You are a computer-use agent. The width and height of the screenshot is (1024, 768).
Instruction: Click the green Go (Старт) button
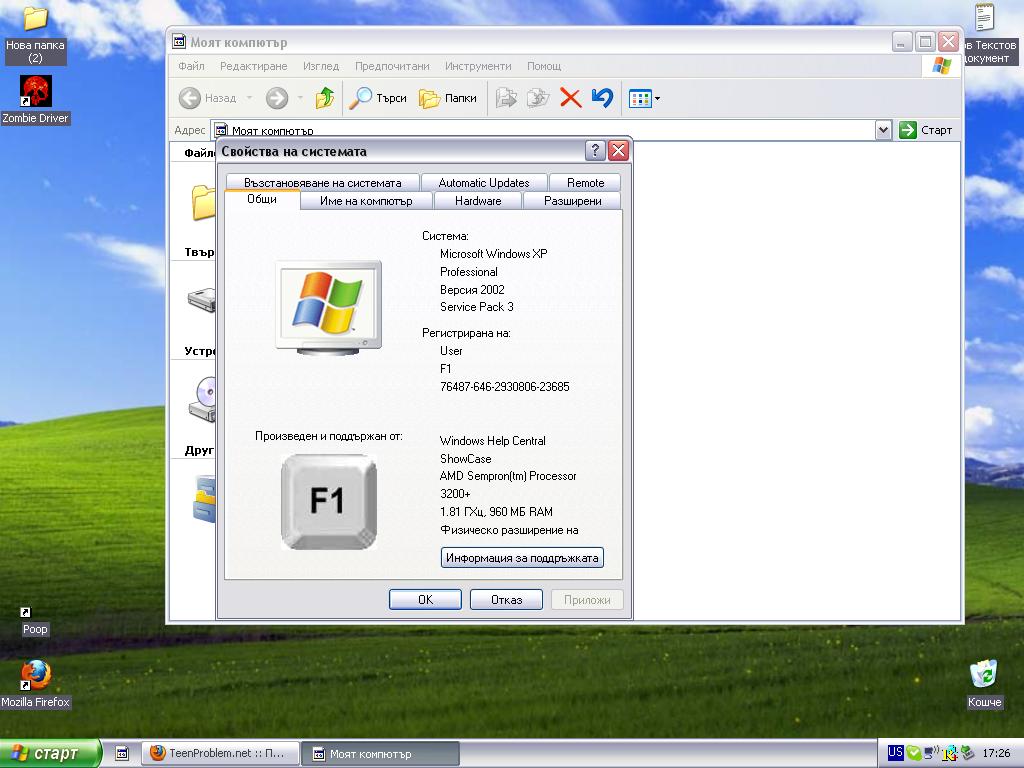[925, 130]
